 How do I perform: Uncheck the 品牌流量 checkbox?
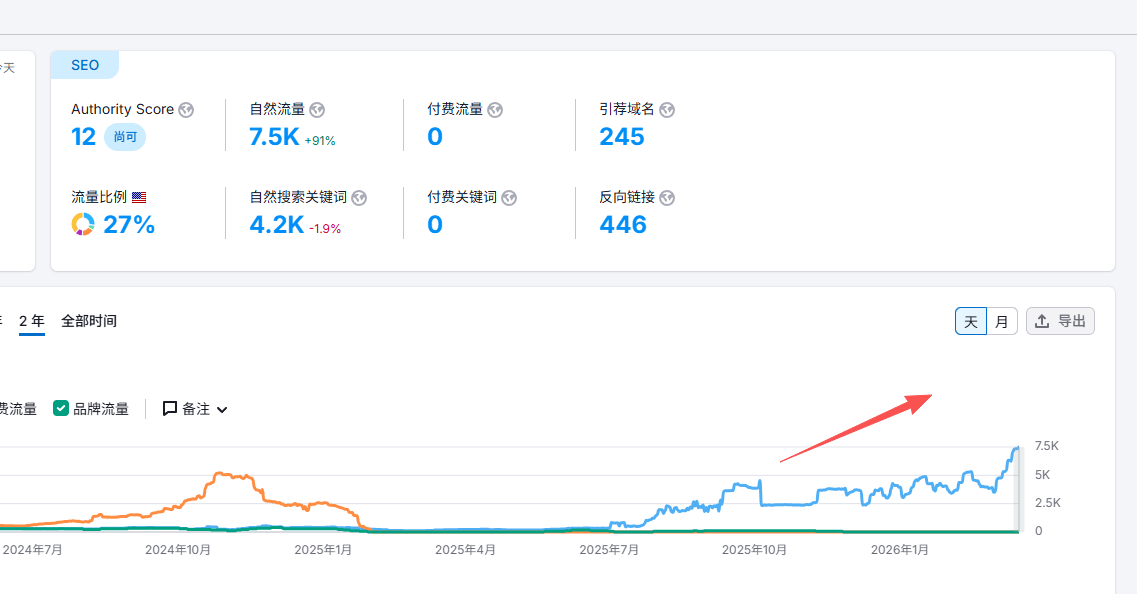[61, 408]
